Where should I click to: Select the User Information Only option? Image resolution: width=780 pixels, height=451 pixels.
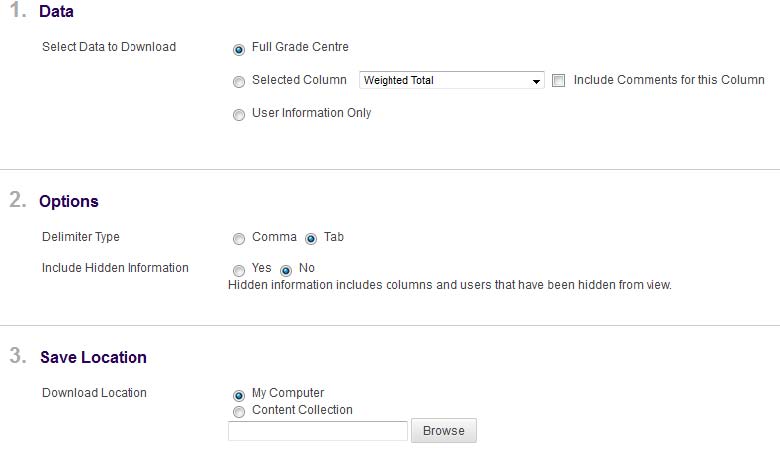point(239,115)
